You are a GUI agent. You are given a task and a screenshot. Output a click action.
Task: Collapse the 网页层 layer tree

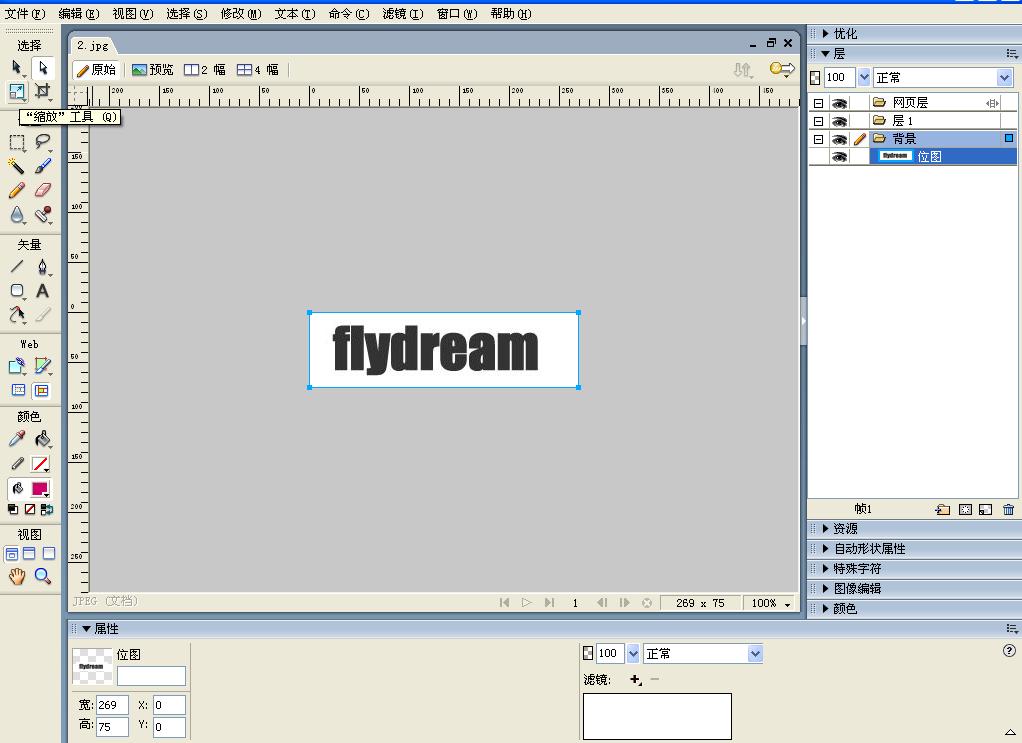tap(819, 103)
